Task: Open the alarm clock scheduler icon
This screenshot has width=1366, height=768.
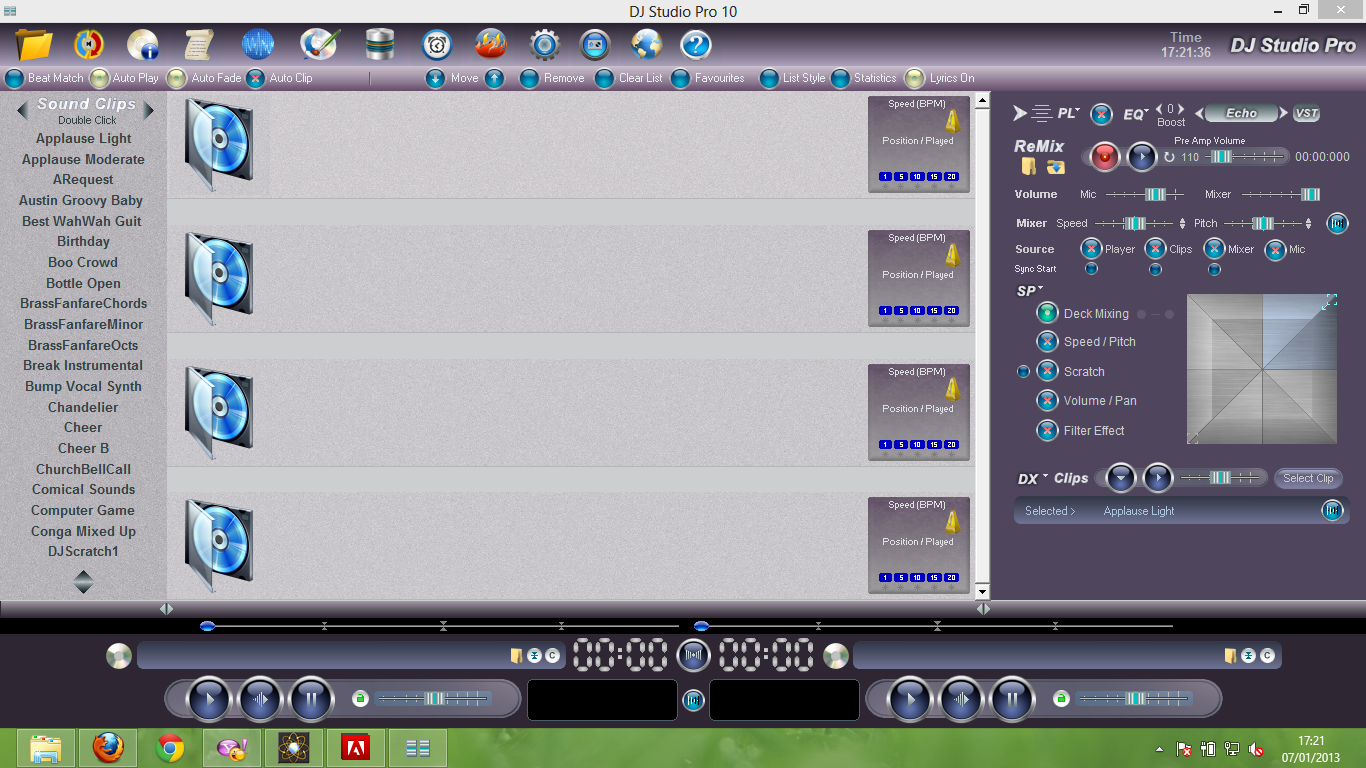Action: click(x=437, y=45)
